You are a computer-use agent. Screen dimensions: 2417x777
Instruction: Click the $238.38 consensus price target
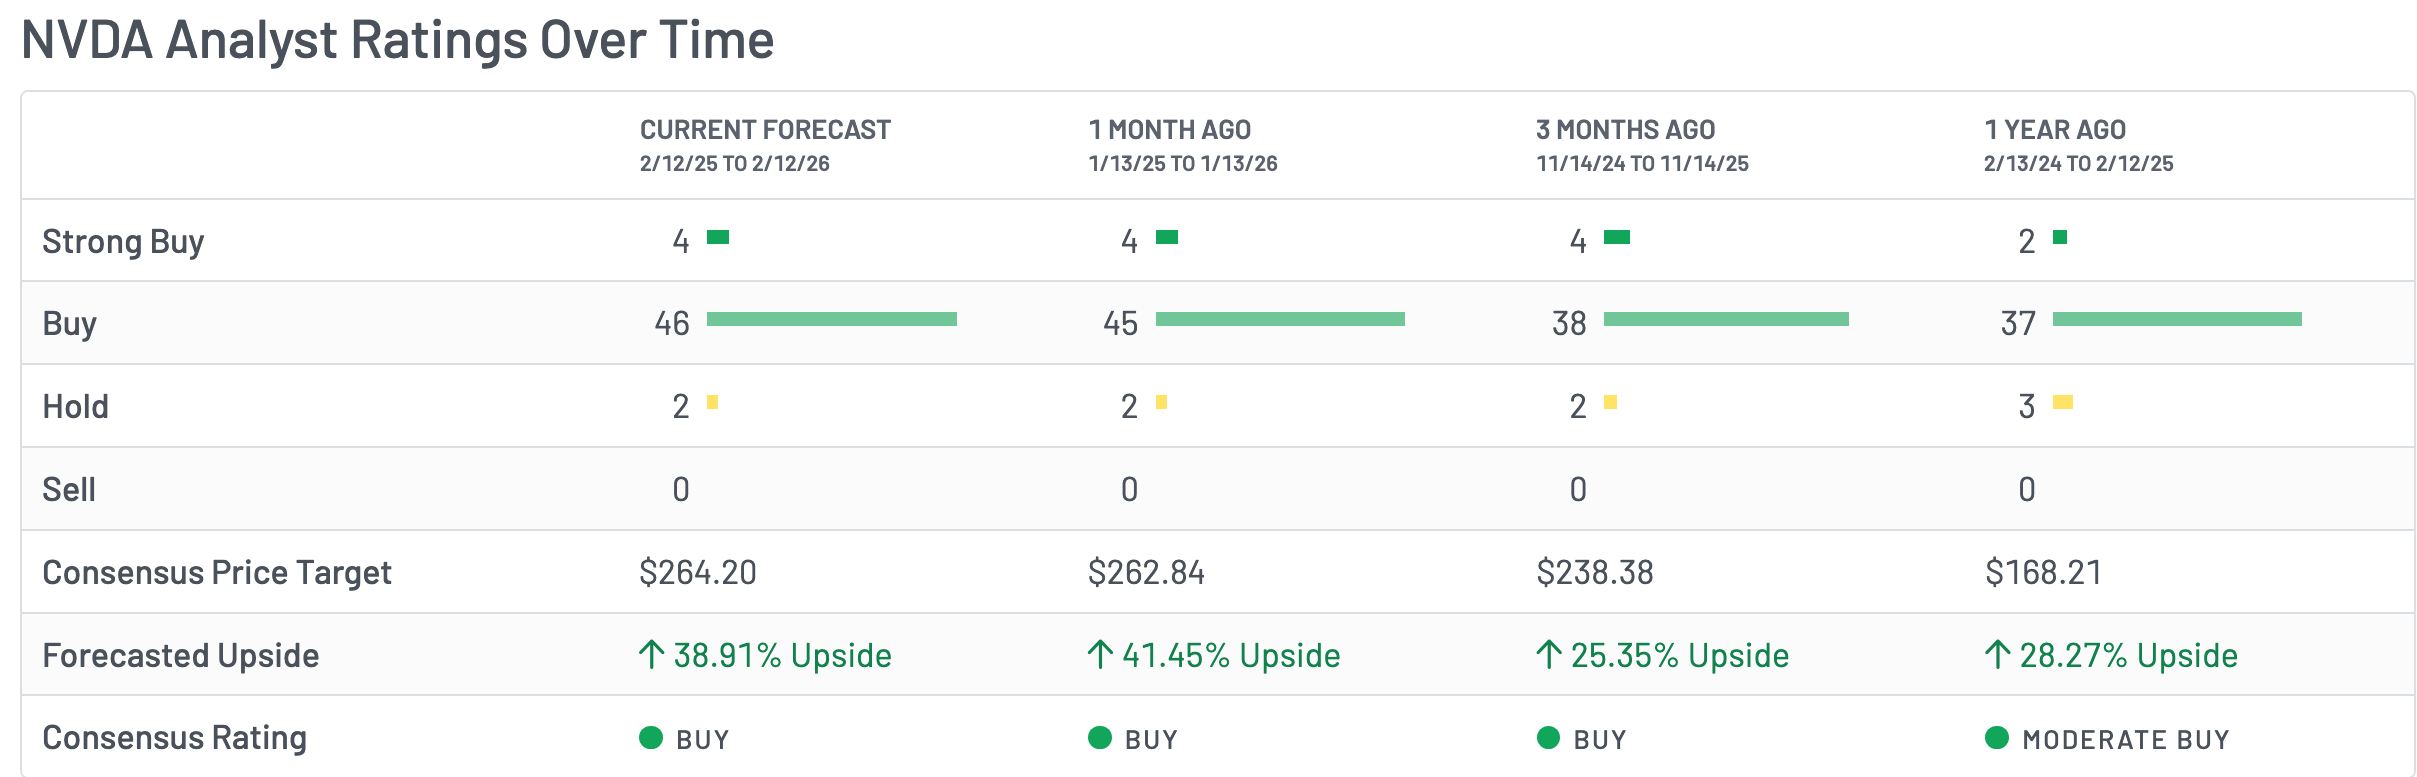[x=1595, y=573]
